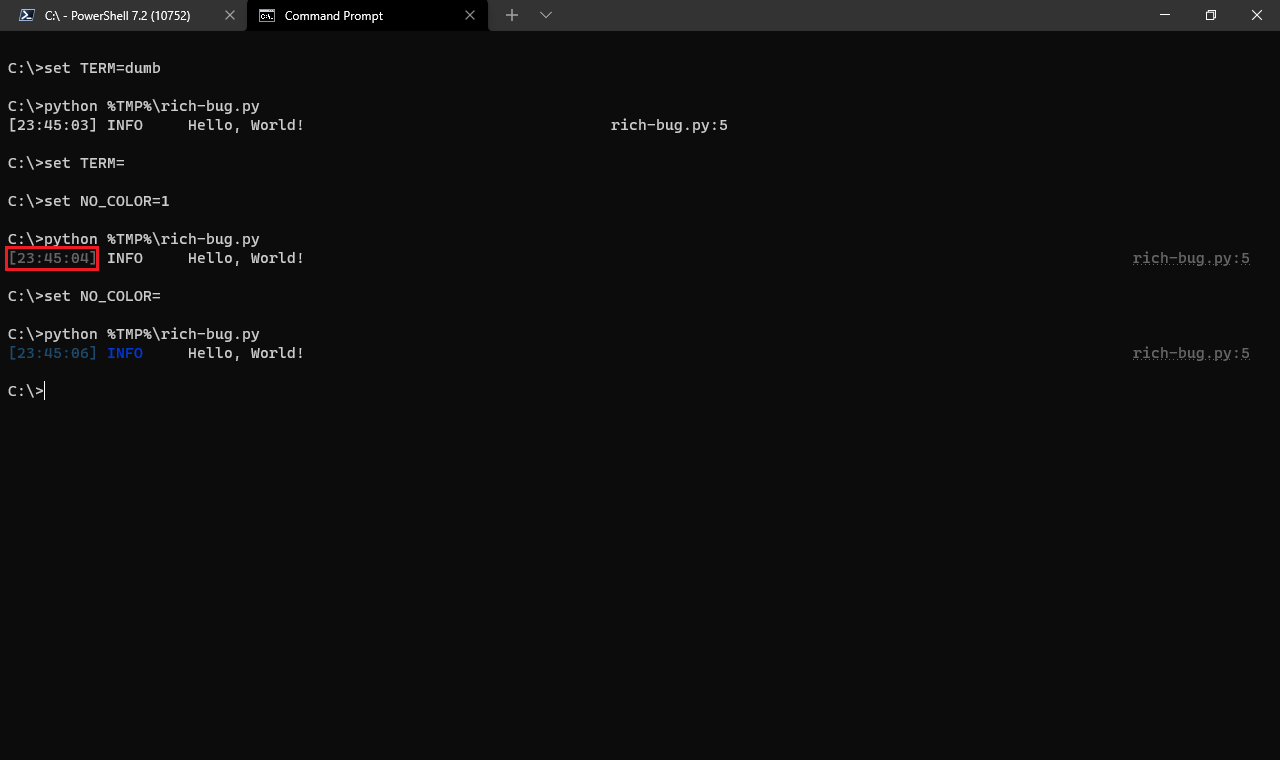Close the Command Prompt tab
Image resolution: width=1280 pixels, height=760 pixels.
click(470, 15)
